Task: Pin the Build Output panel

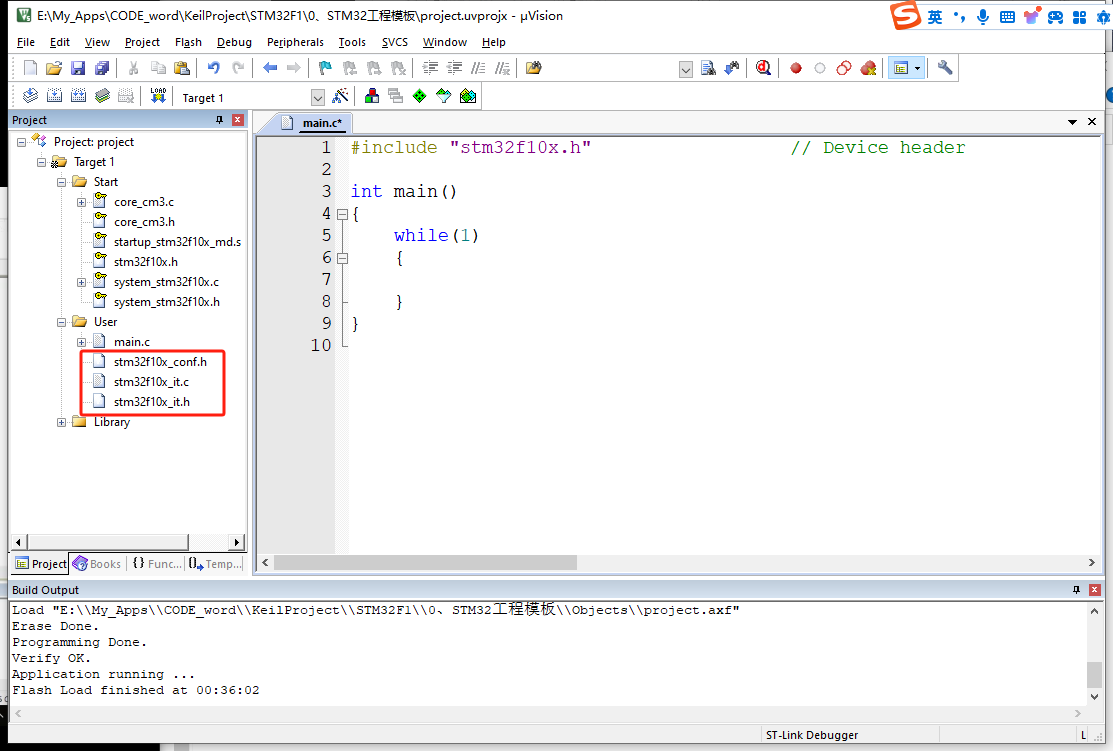Action: 1076,590
